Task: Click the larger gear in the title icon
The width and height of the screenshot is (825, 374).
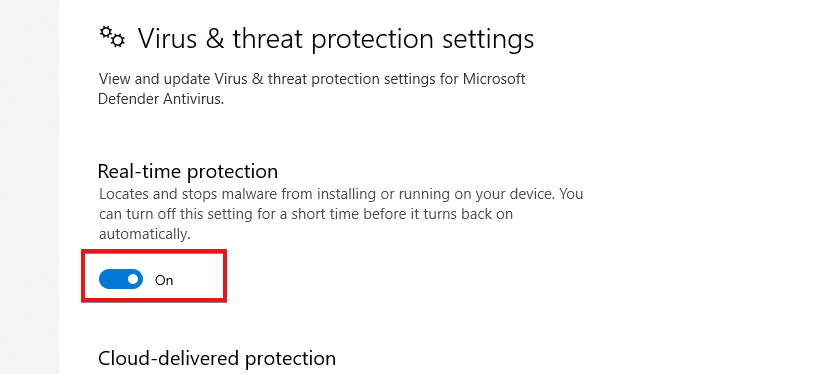Action: [x=118, y=41]
